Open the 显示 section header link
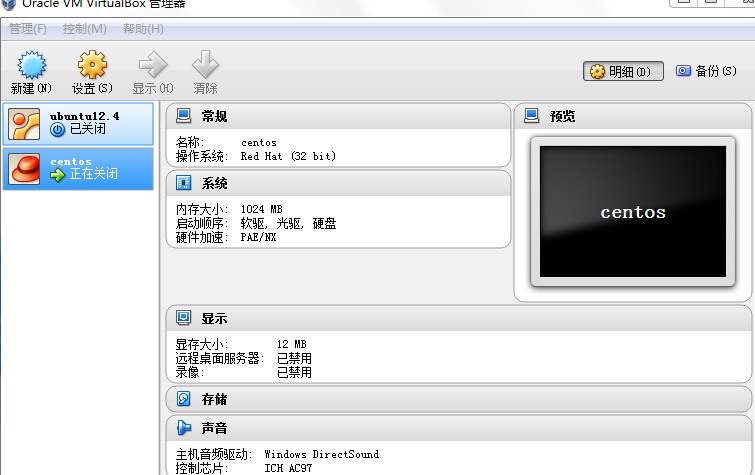This screenshot has width=755, height=475. pos(214,318)
